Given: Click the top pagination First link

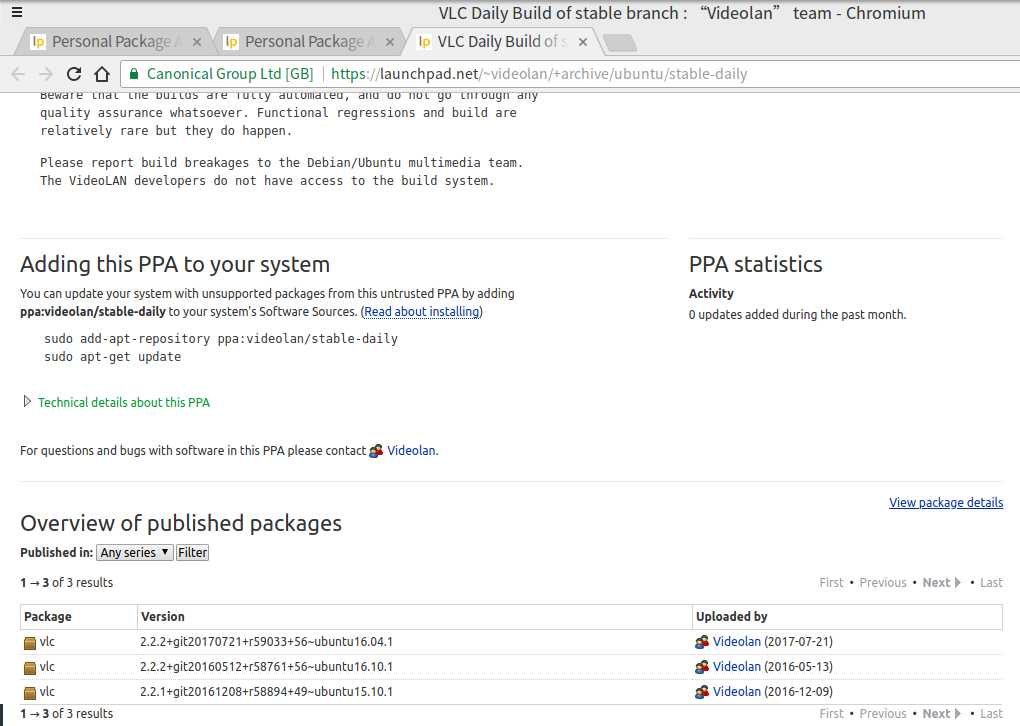Looking at the screenshot, I should (x=831, y=583).
